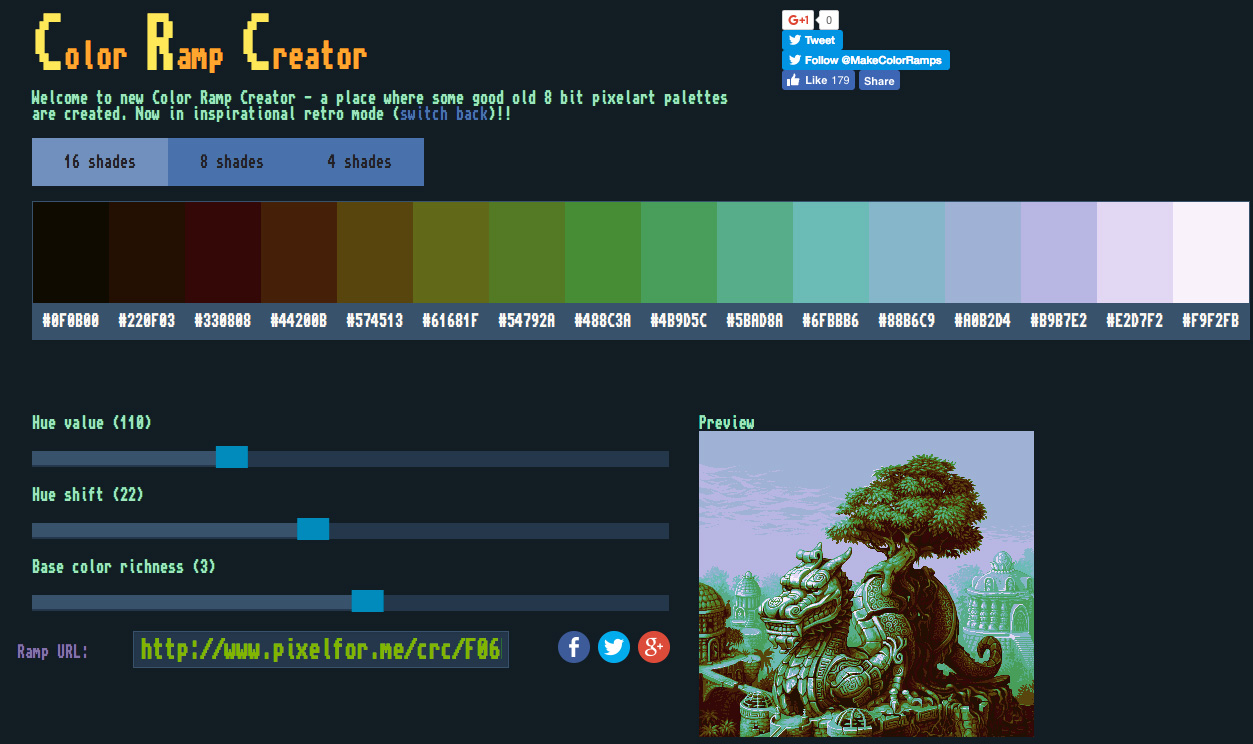
Task: Select the 16 shades tab
Action: tap(100, 162)
